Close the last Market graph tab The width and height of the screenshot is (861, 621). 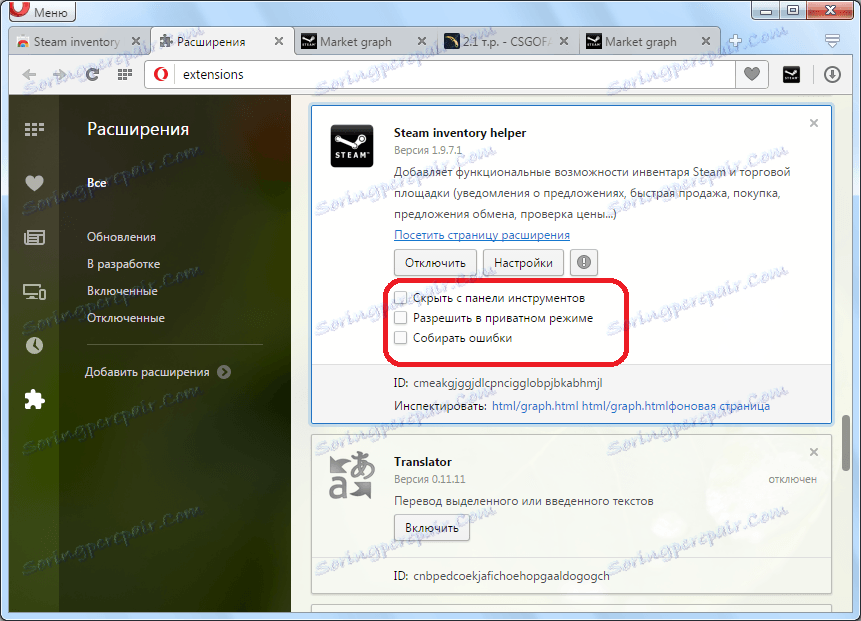(x=706, y=42)
